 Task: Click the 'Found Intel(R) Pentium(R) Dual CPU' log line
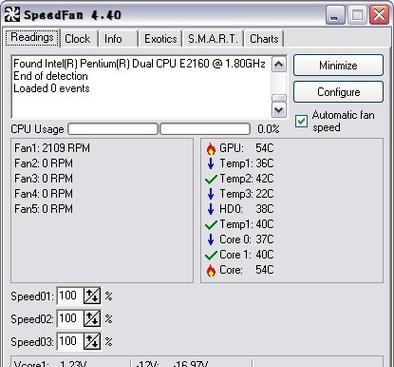139,64
